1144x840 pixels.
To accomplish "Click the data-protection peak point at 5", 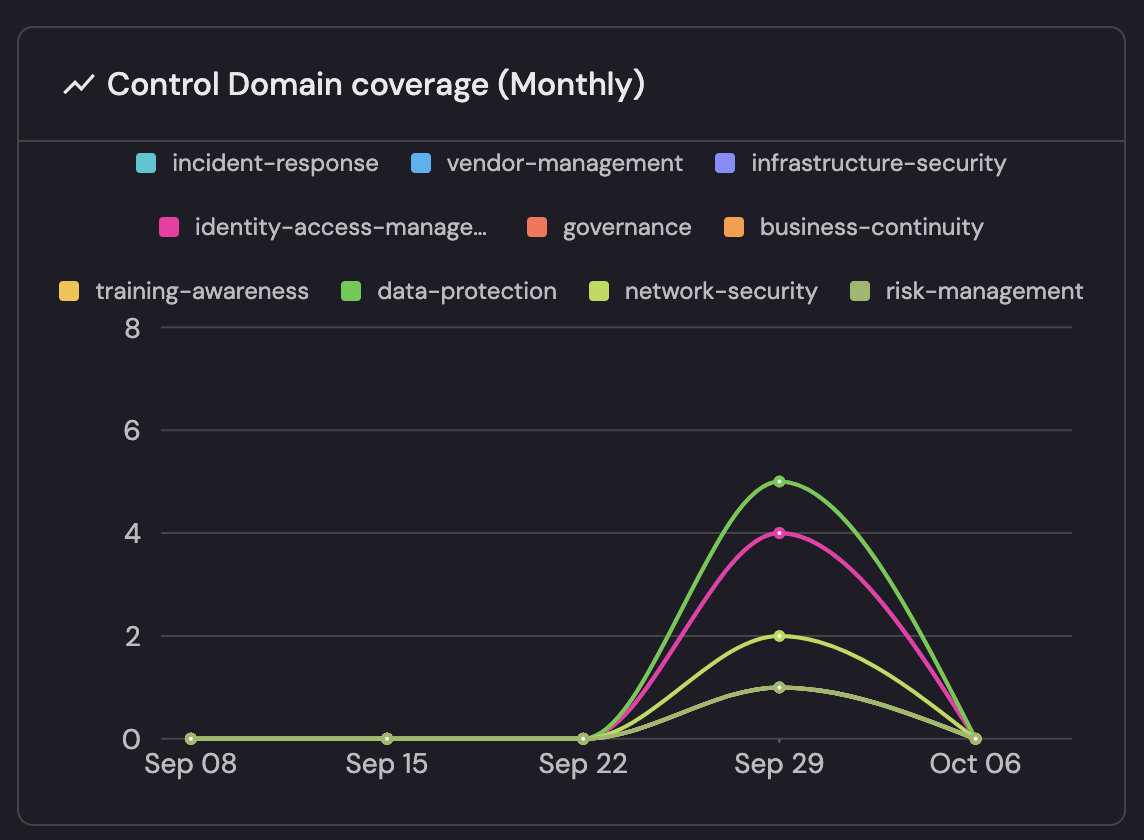I will click(x=779, y=481).
